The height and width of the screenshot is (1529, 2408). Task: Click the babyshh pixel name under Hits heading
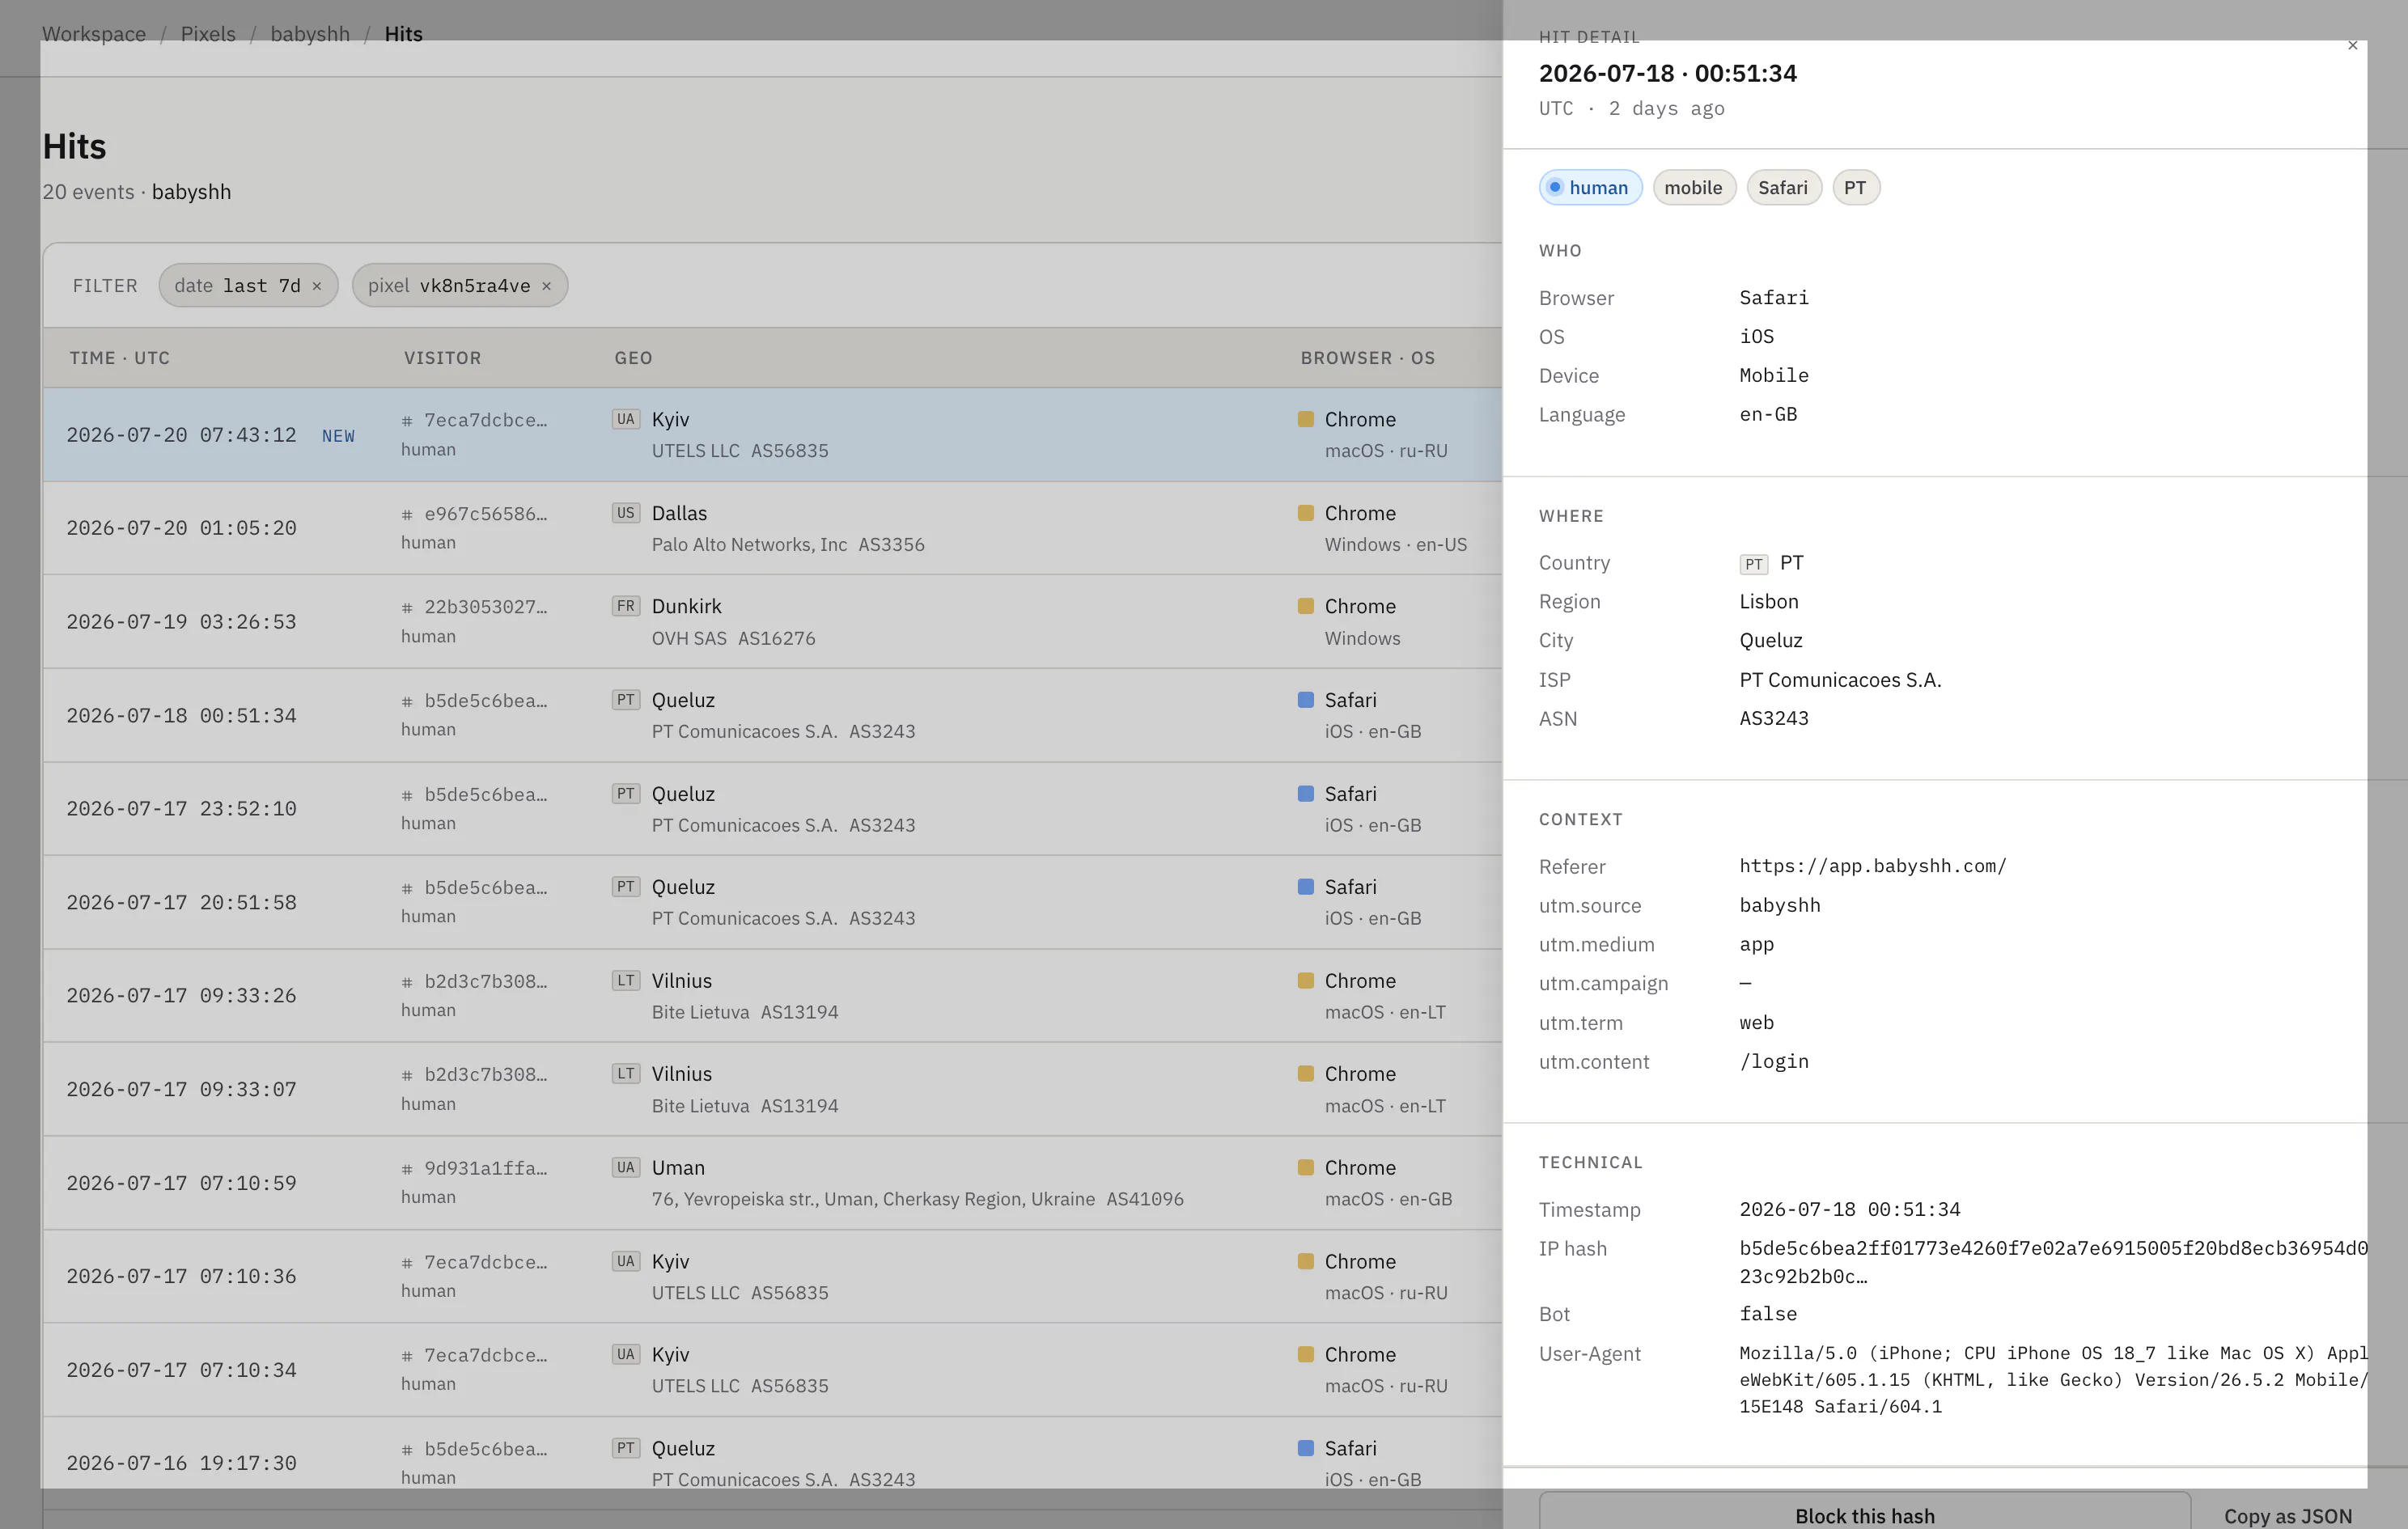191,192
